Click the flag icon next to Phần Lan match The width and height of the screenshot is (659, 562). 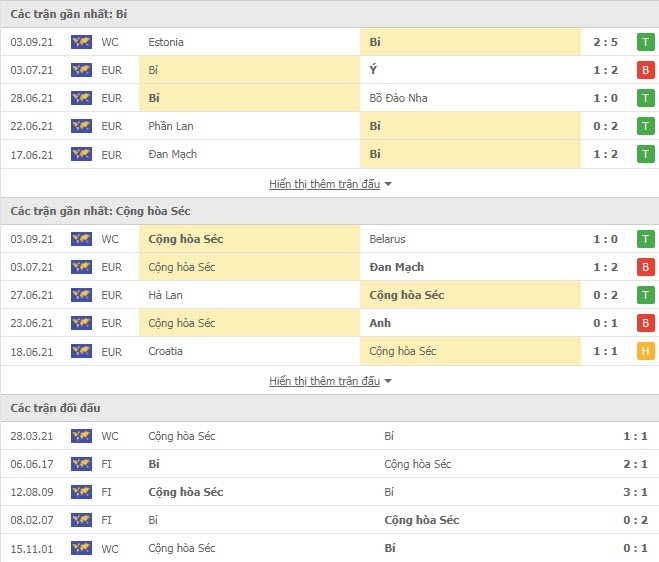(x=81, y=126)
